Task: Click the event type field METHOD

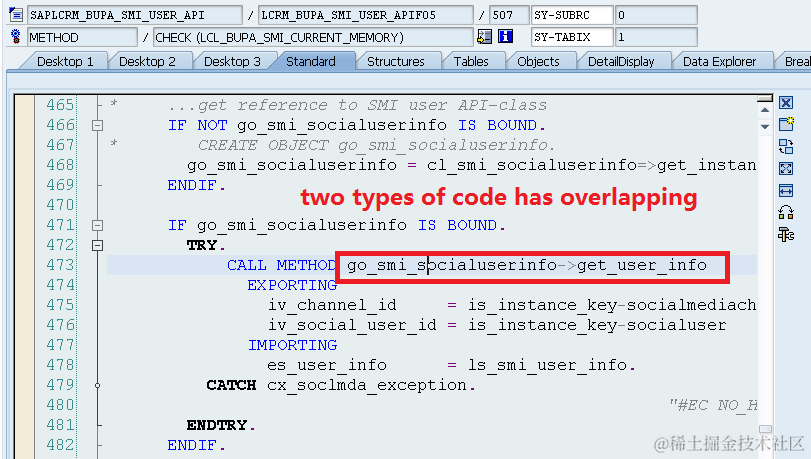Action: tap(82, 37)
